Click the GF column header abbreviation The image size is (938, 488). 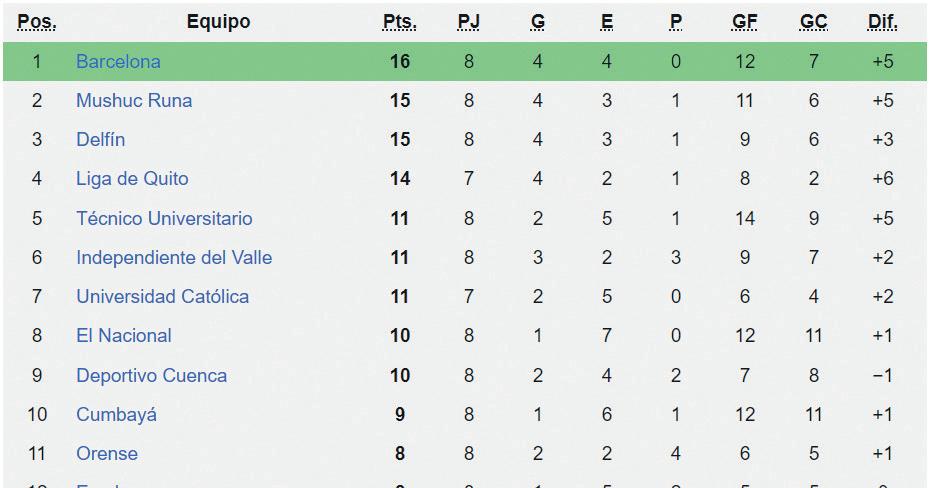click(x=745, y=22)
